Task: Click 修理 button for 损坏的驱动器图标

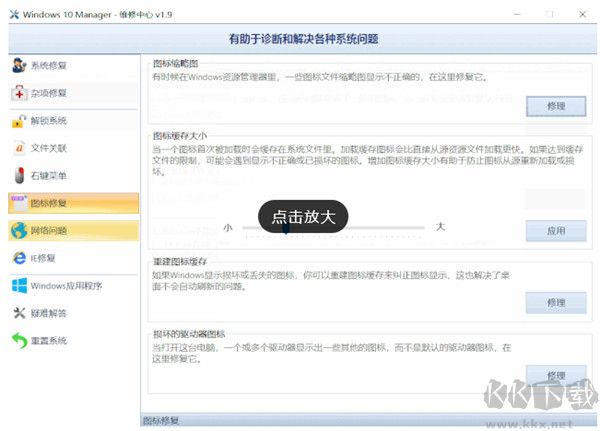Action: click(556, 375)
